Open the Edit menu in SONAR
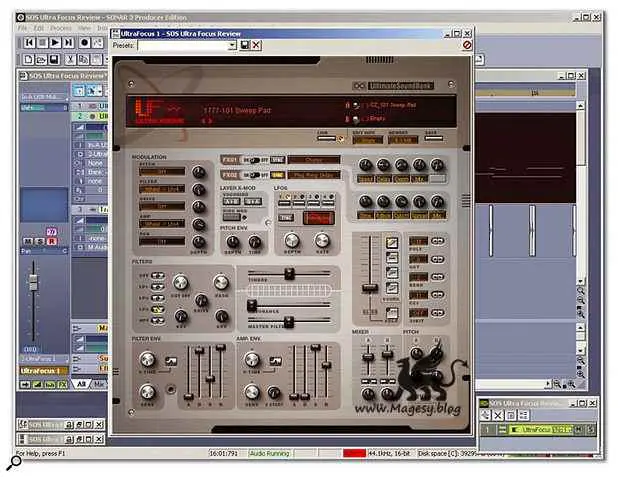This screenshot has height=477, width=620. (x=39, y=28)
